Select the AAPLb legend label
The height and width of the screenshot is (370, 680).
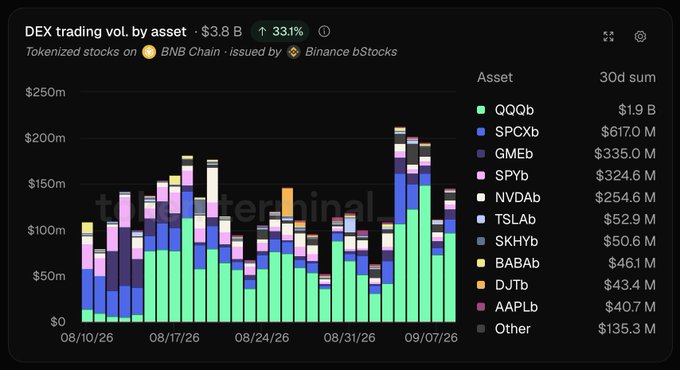tap(517, 307)
